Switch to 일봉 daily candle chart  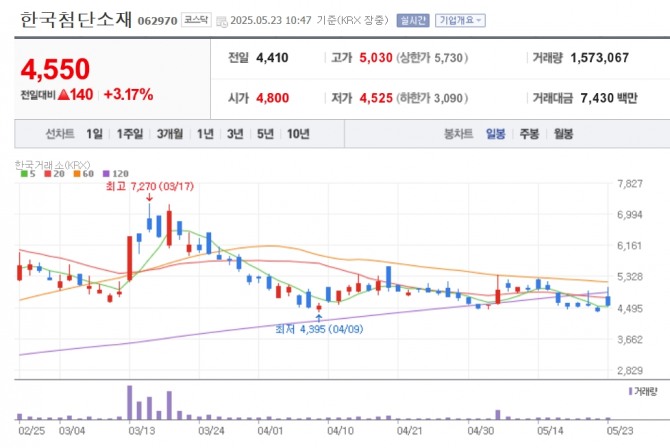tap(496, 134)
